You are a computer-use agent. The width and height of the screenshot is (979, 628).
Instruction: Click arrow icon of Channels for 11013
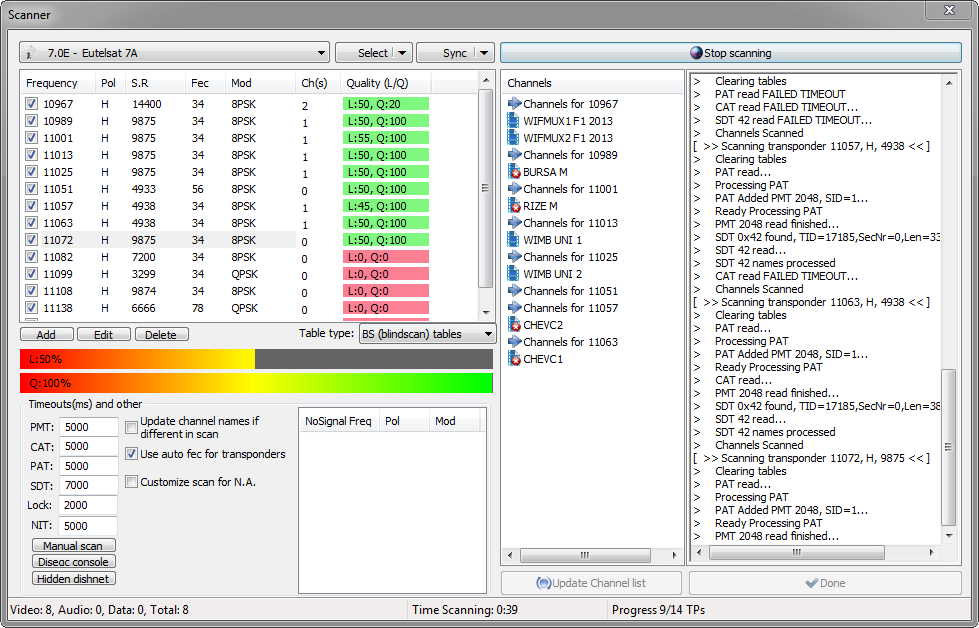click(514, 223)
